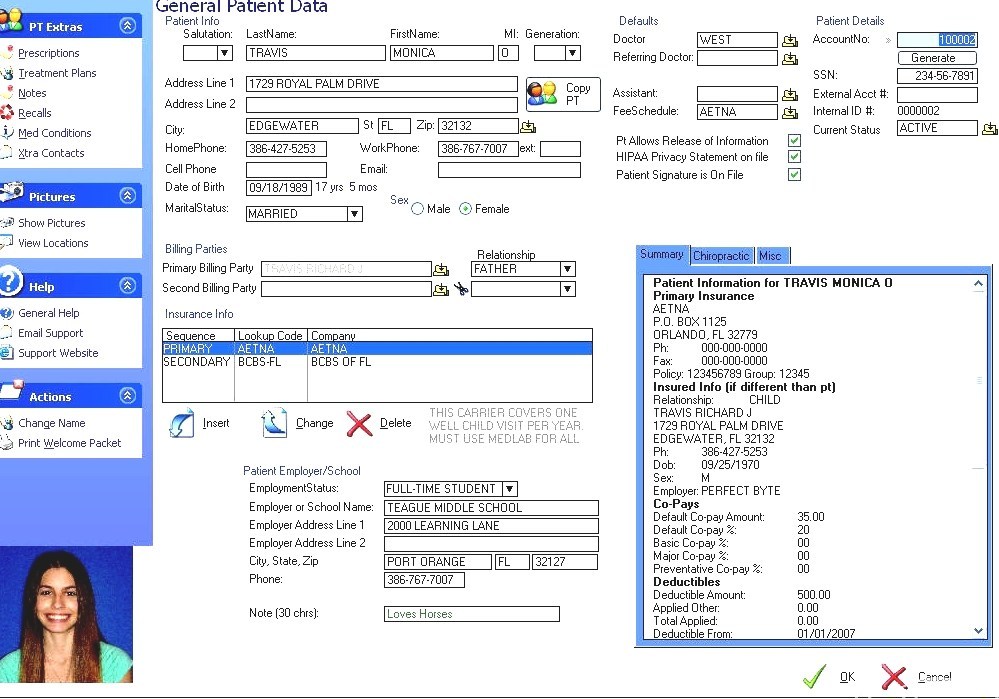Viewport: 999px width, 699px height.
Task: Select the PRIMARY AETNA insurance row
Action: (x=377, y=349)
